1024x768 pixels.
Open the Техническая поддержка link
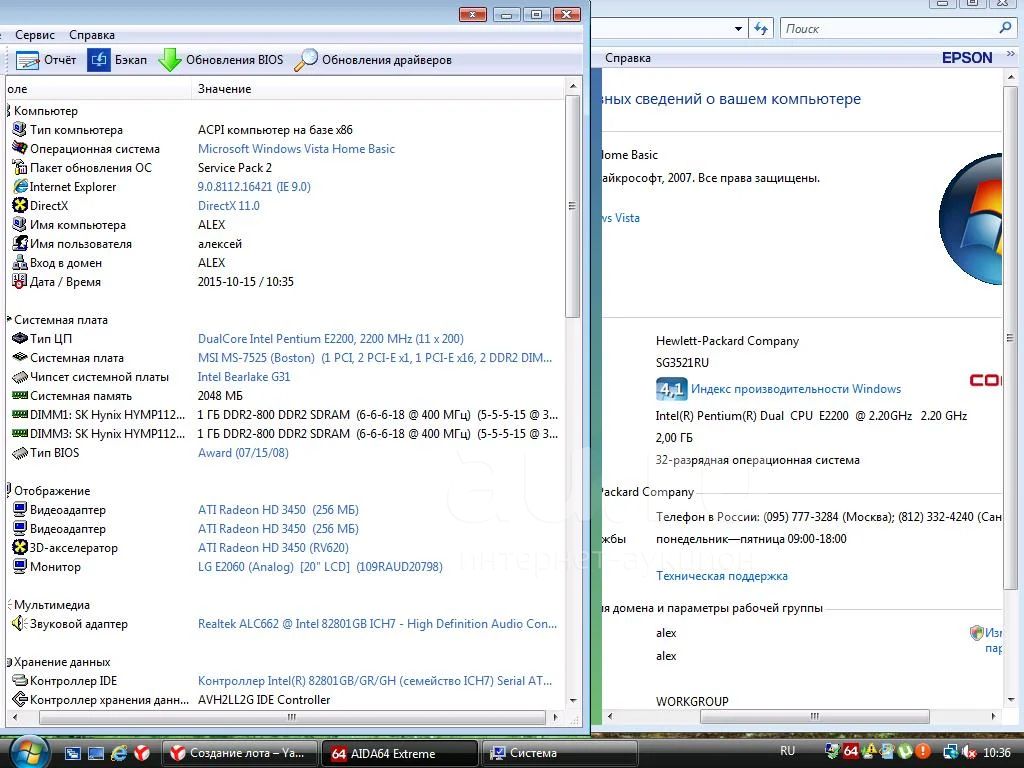722,575
